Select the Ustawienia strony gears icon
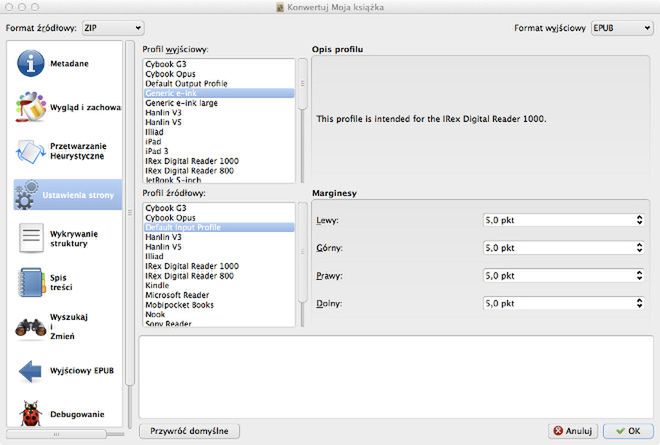Image resolution: width=660 pixels, height=445 pixels. [x=26, y=195]
